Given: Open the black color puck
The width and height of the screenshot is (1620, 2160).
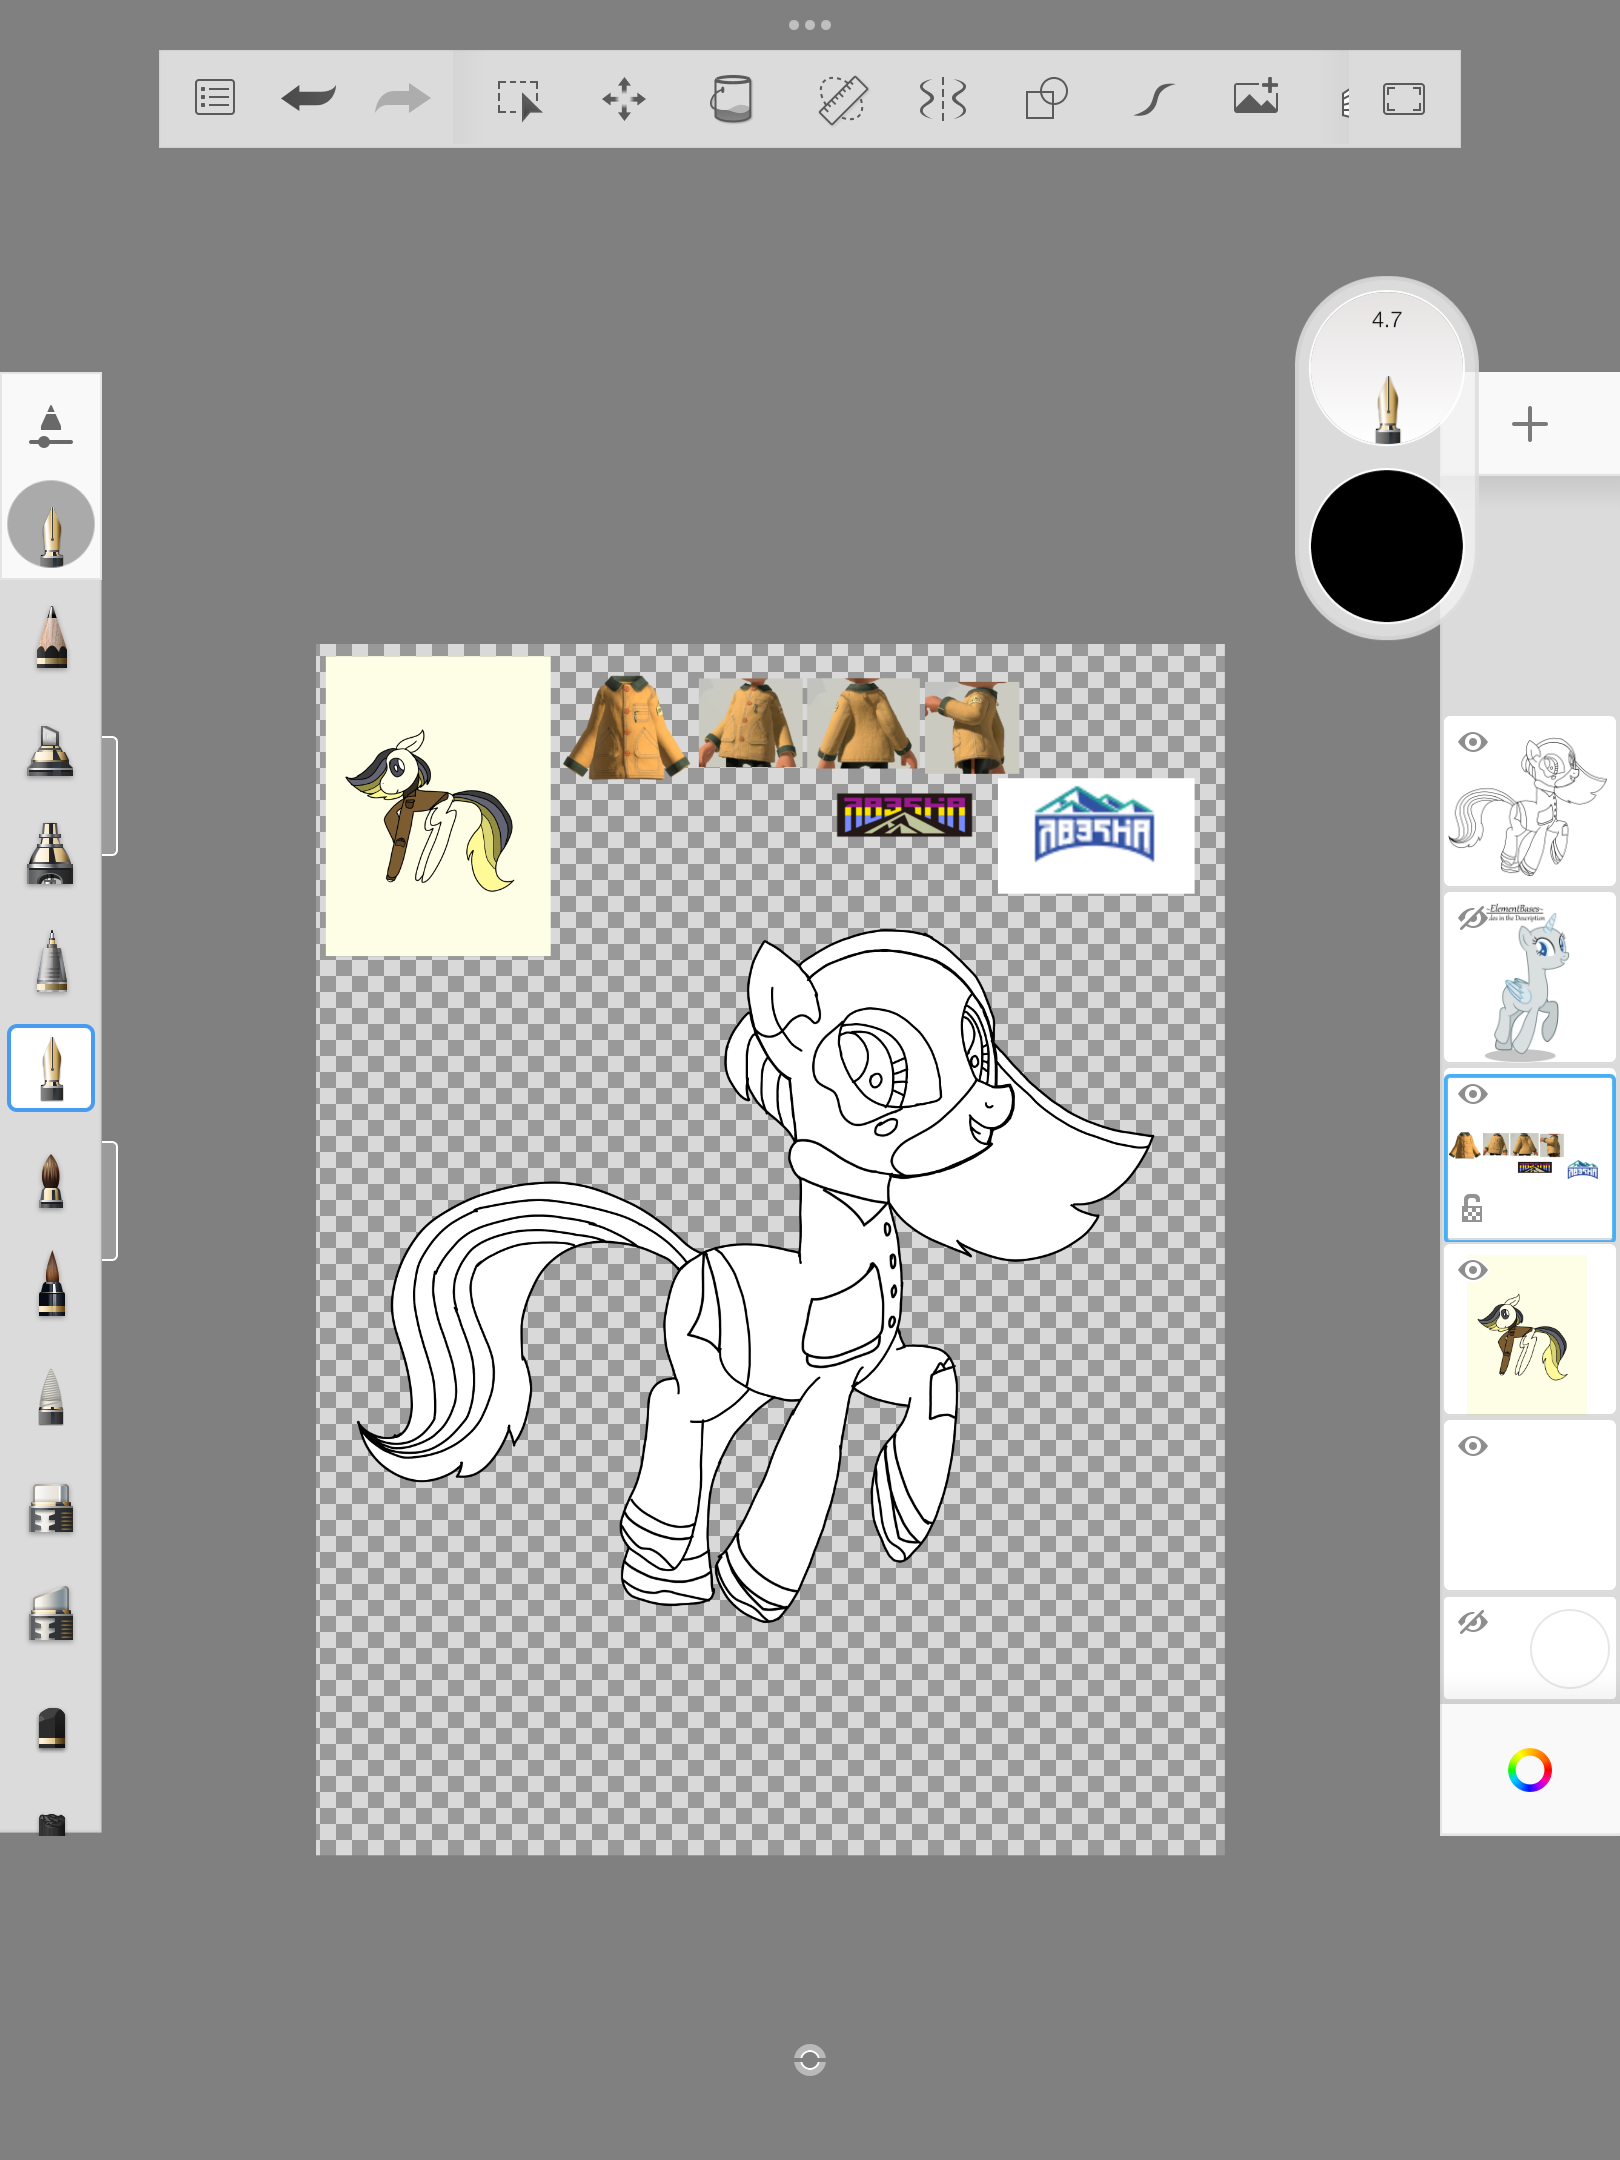Looking at the screenshot, I should coord(1386,546).
